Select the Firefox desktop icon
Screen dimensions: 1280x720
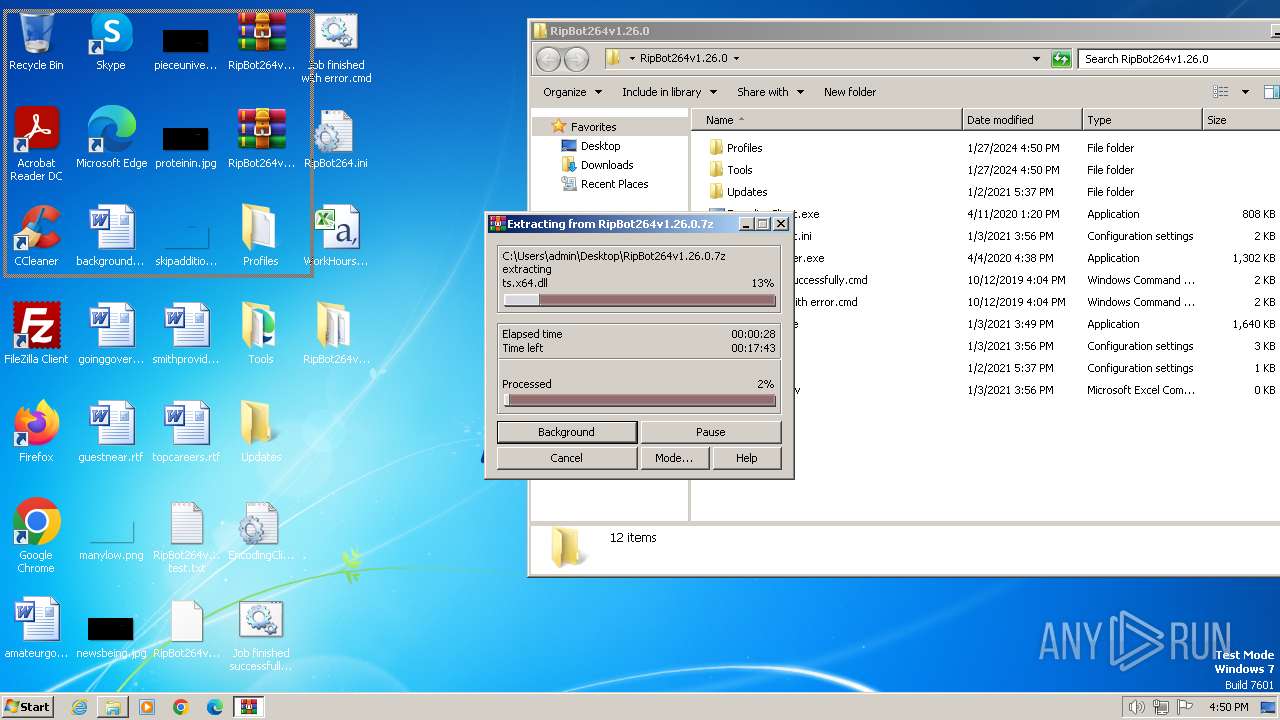coord(36,432)
